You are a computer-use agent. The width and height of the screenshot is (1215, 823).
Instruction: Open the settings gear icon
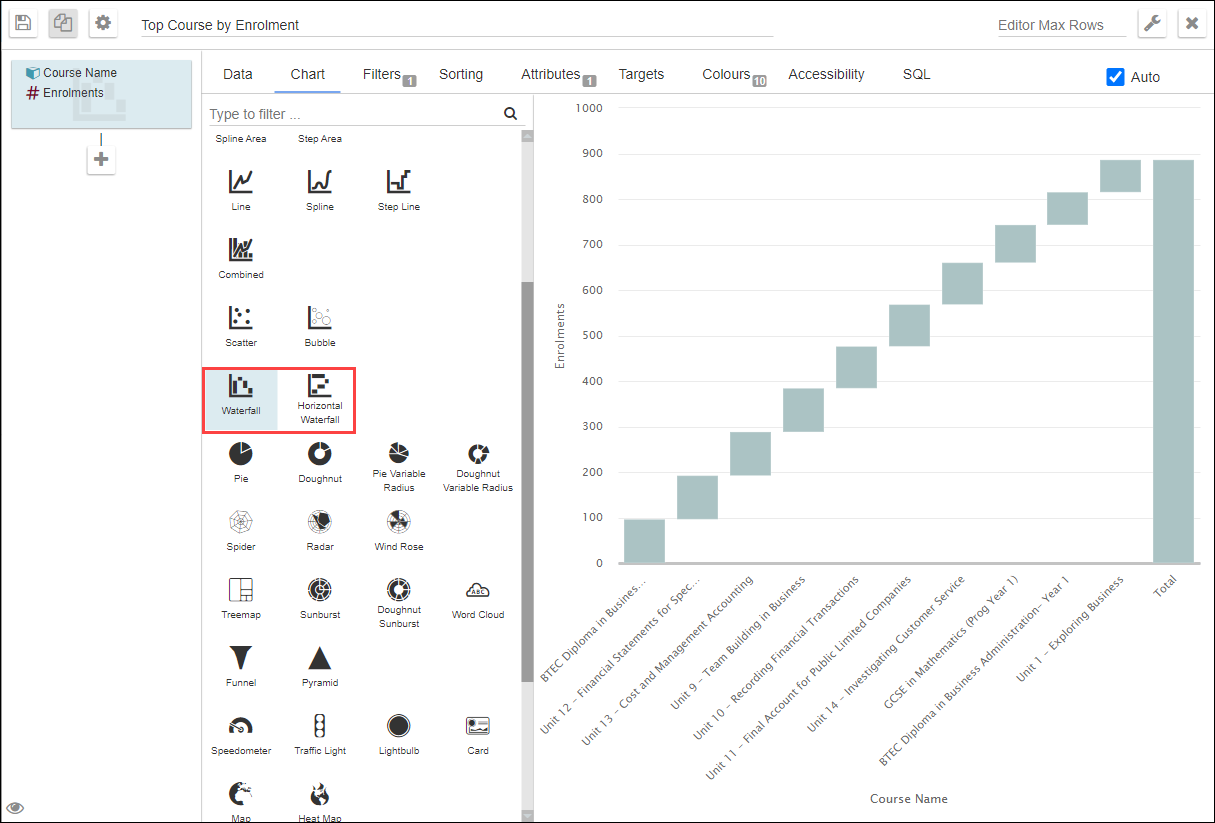click(103, 23)
